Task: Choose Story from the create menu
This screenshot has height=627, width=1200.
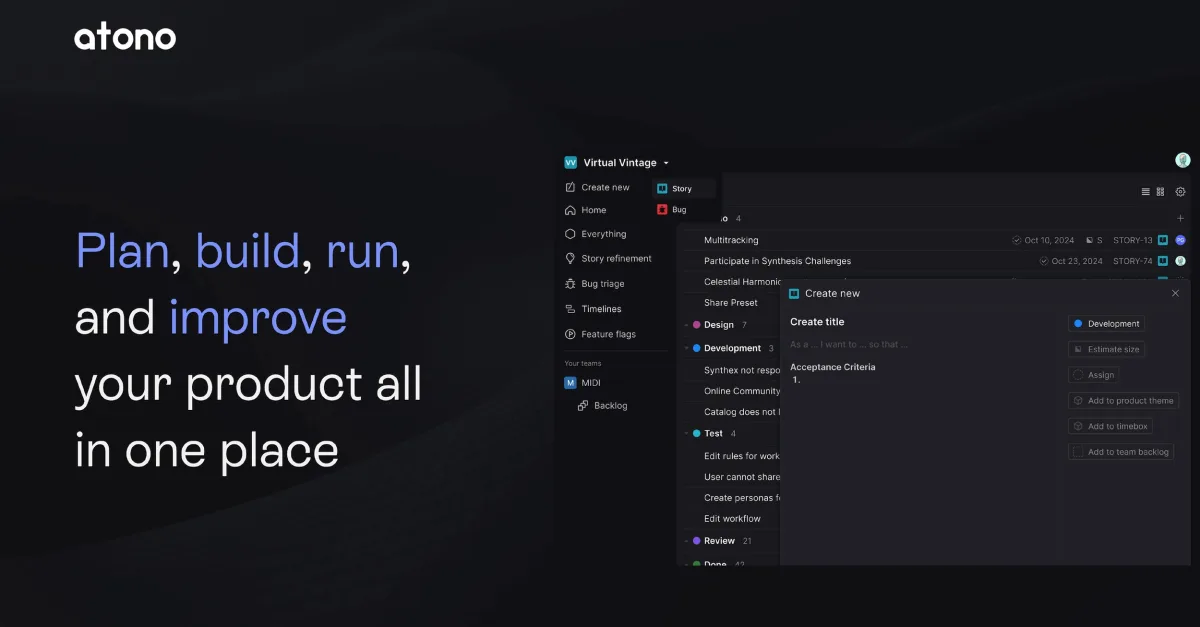Action: pyautogui.click(x=685, y=188)
